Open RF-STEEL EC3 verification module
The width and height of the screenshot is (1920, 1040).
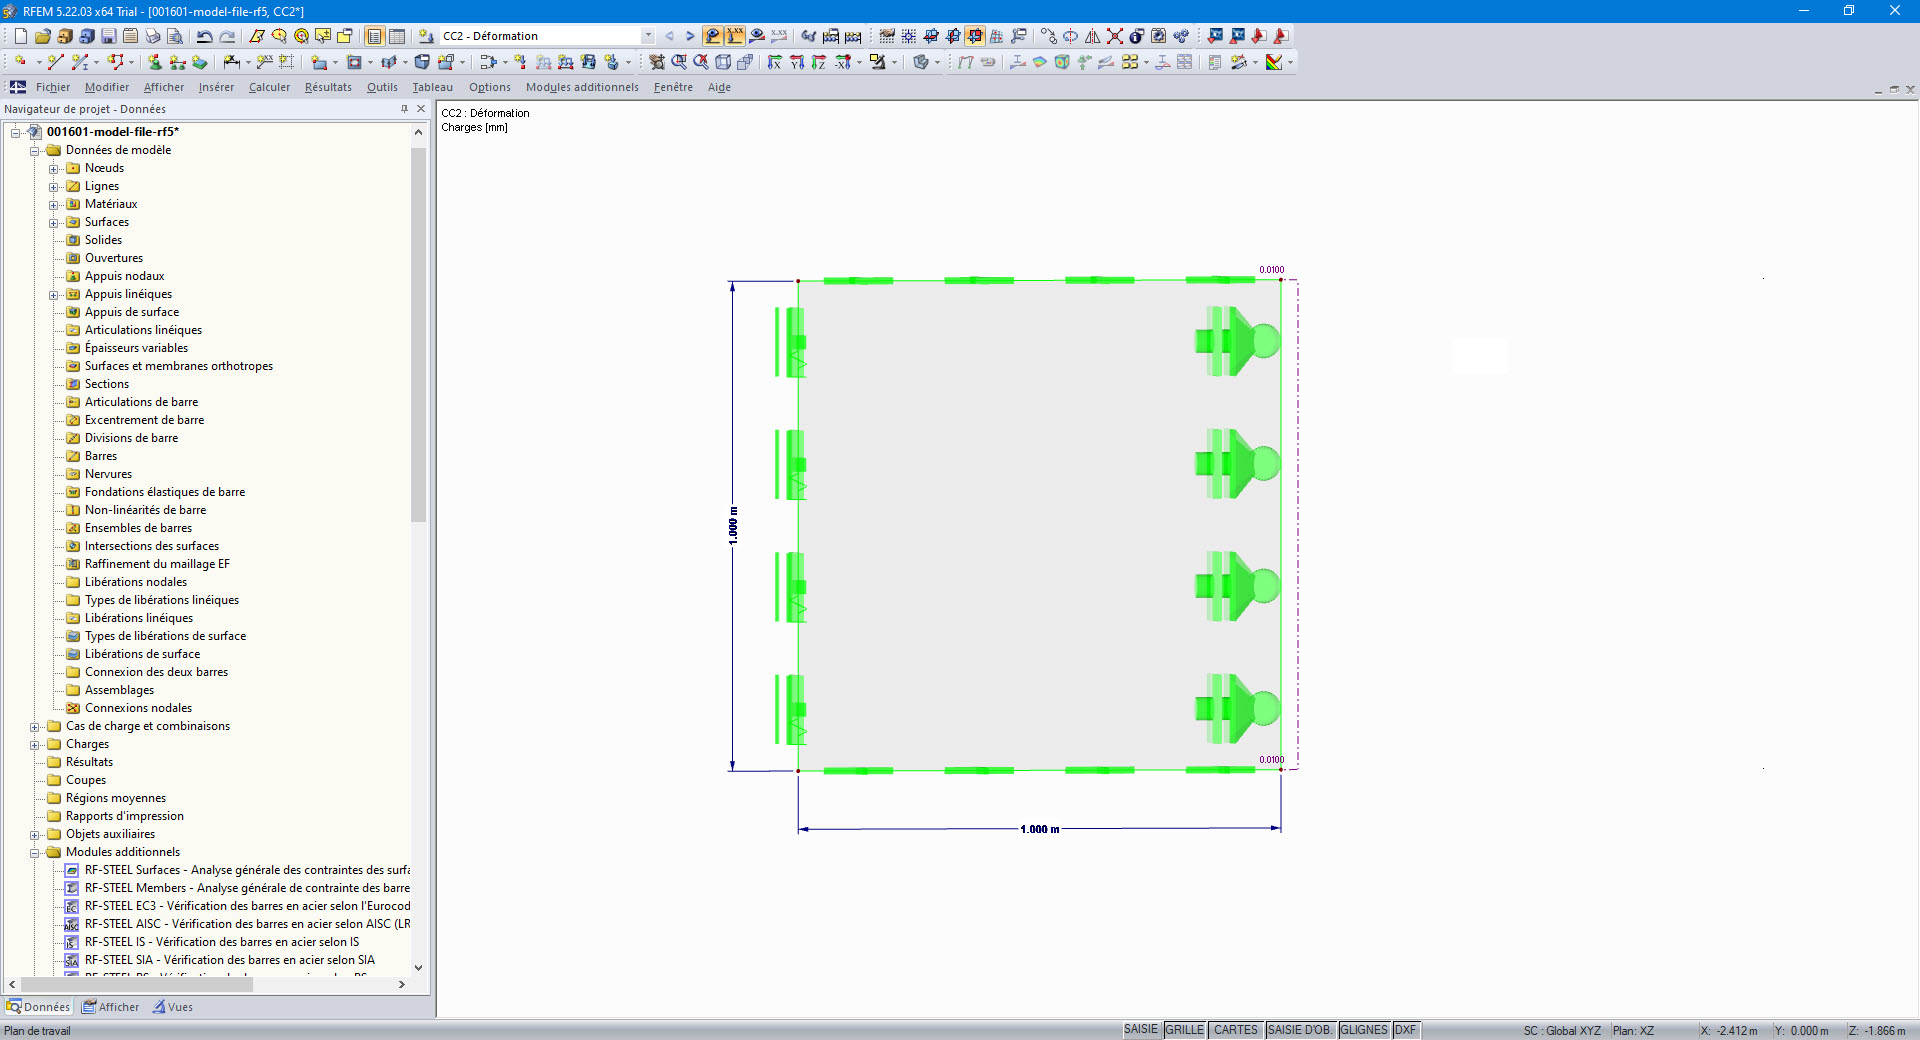[245, 906]
